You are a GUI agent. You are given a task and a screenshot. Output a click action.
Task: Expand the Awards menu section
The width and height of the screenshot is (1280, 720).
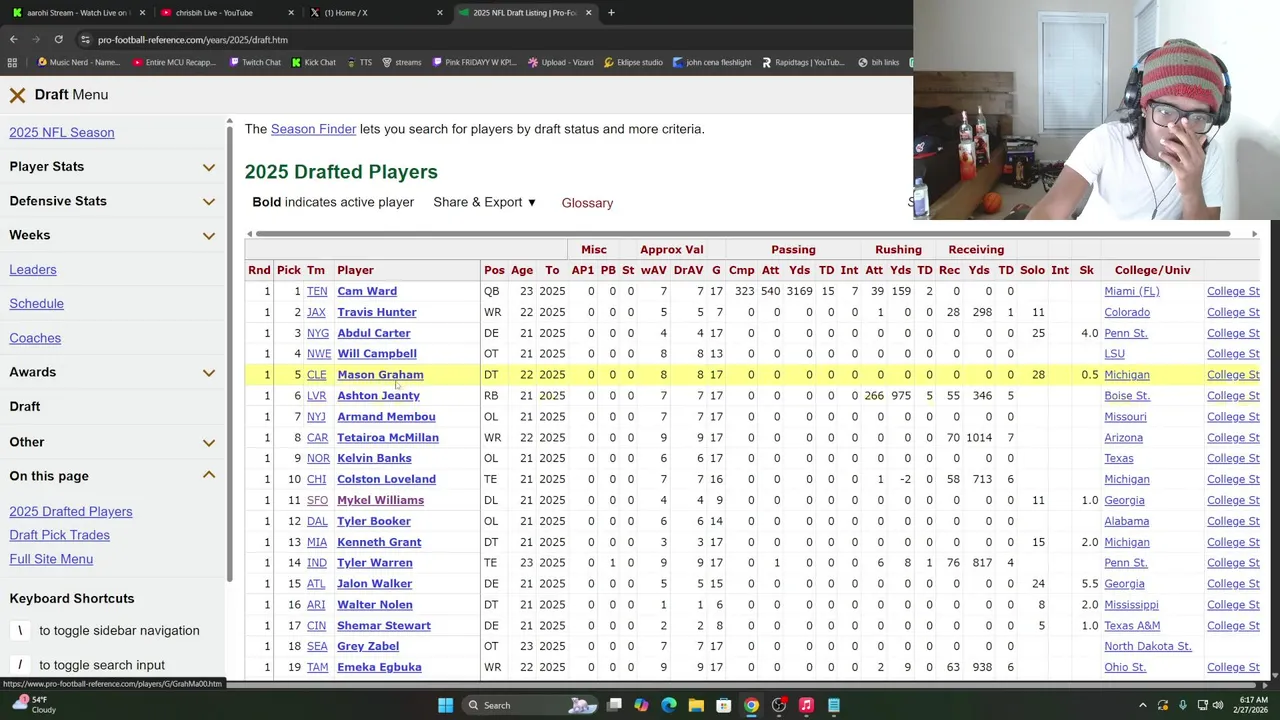click(112, 372)
